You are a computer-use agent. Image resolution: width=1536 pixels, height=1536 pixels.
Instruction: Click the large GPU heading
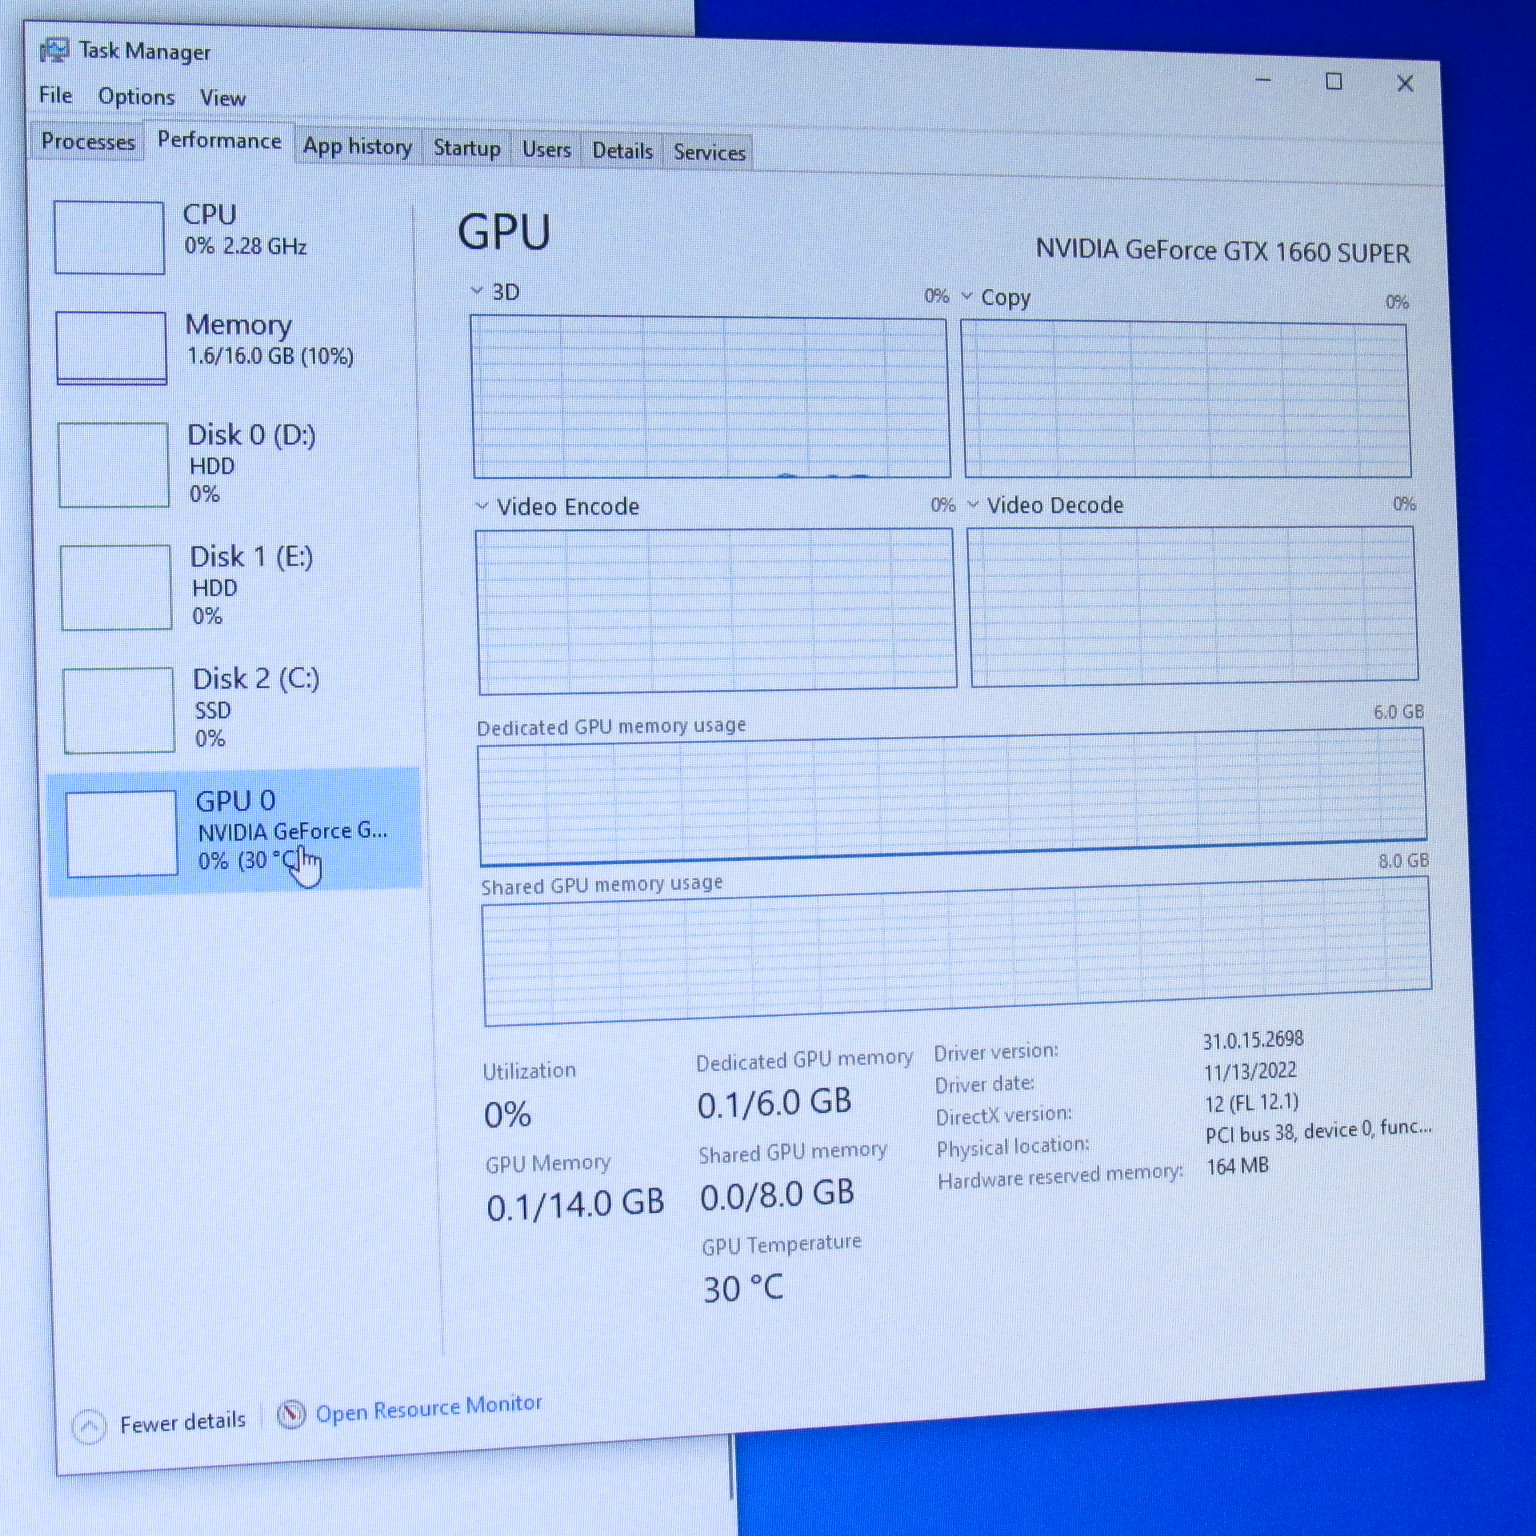[x=504, y=232]
